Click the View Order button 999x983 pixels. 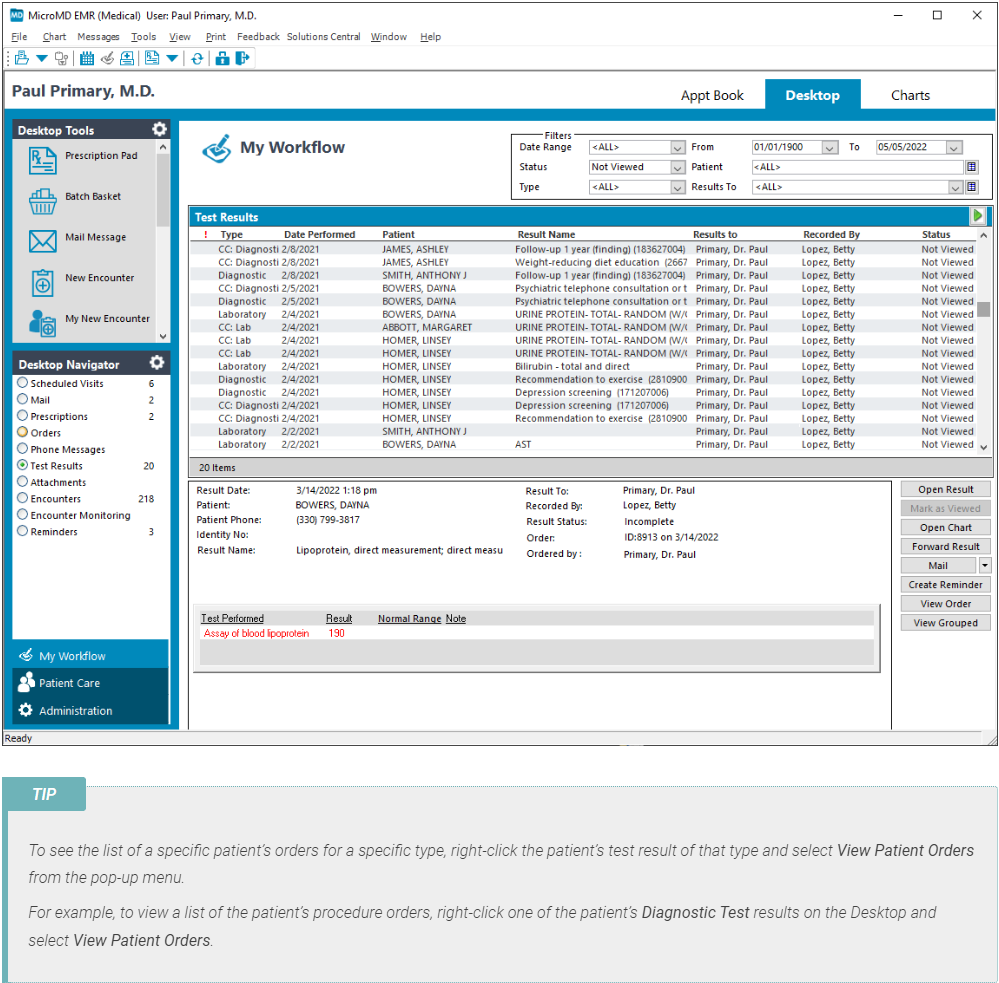tap(945, 603)
